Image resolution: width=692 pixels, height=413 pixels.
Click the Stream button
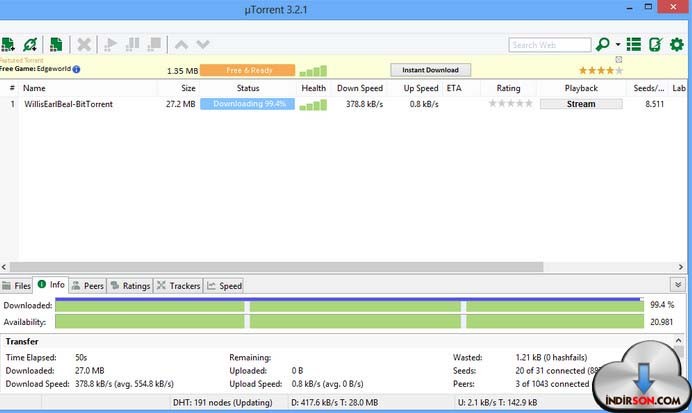click(x=581, y=104)
